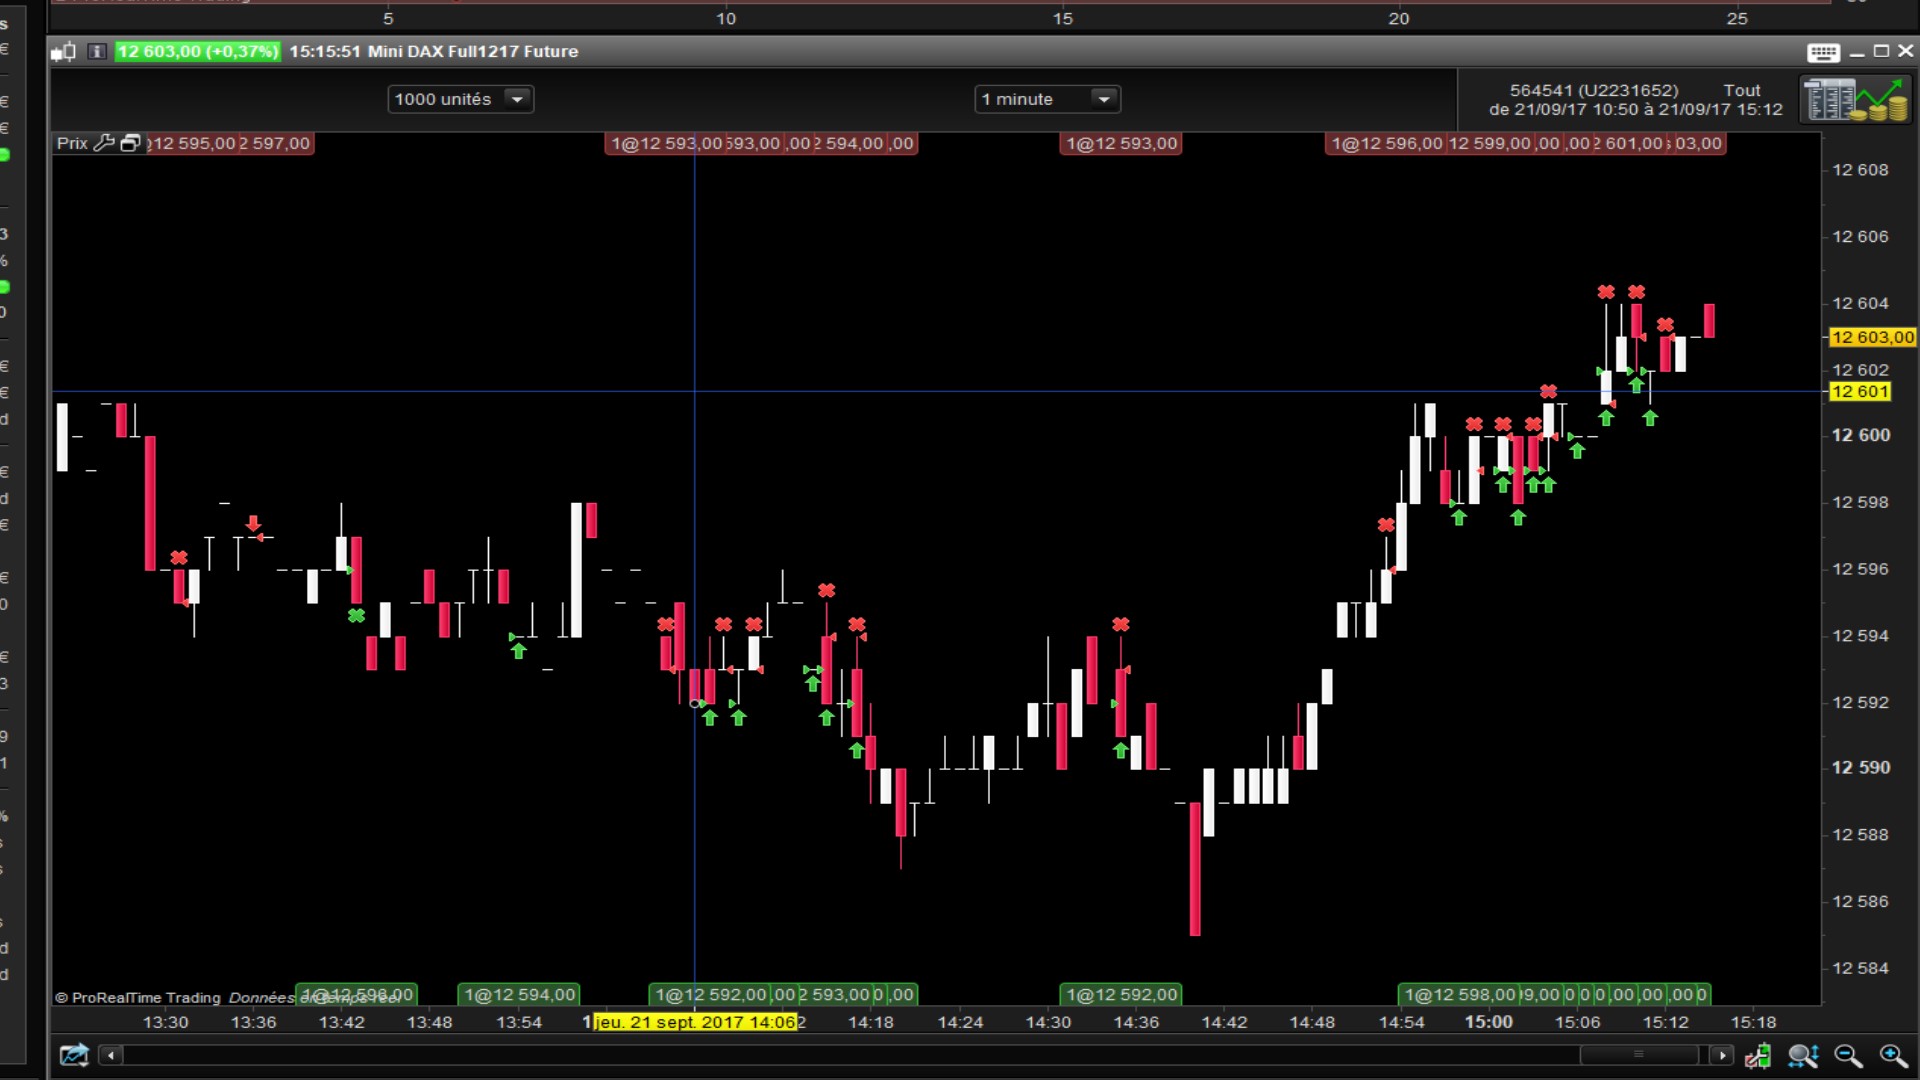Click the chart export icon bottom left
The height and width of the screenshot is (1080, 1920).
pyautogui.click(x=74, y=1055)
